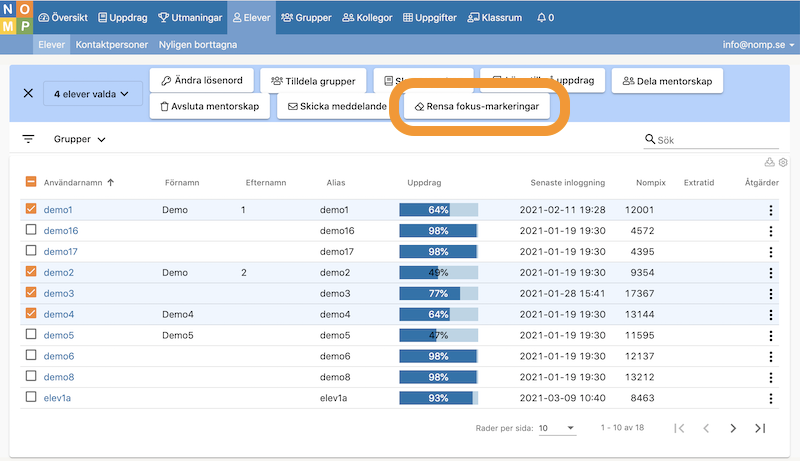The height and width of the screenshot is (461, 800).
Task: Open actions menu for demo17
Action: pos(770,252)
